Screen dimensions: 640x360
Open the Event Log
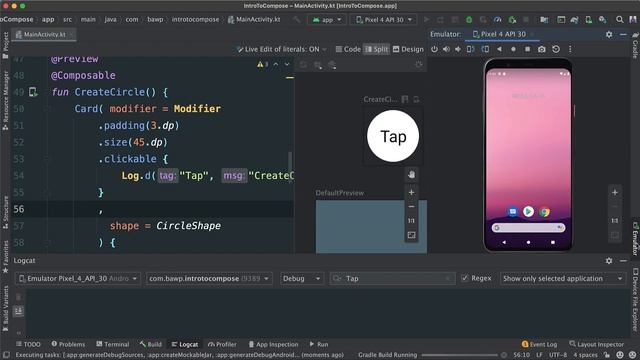539,344
